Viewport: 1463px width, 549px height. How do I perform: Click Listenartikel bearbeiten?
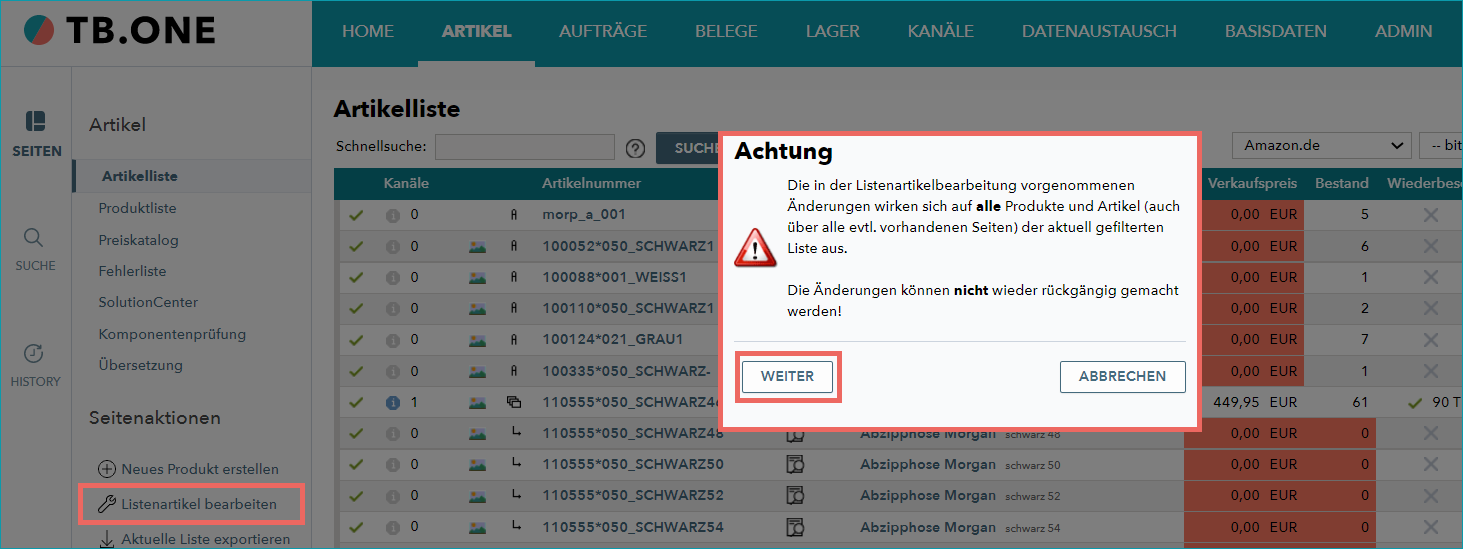[x=188, y=504]
